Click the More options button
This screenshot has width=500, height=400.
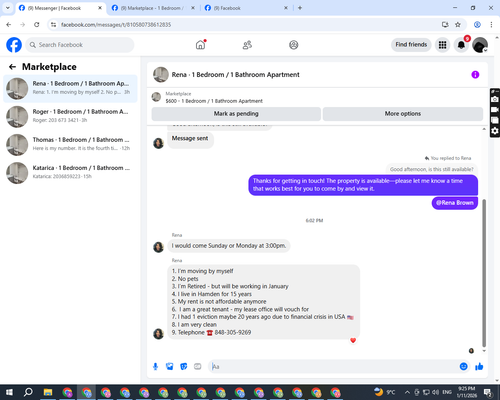pyautogui.click(x=403, y=114)
